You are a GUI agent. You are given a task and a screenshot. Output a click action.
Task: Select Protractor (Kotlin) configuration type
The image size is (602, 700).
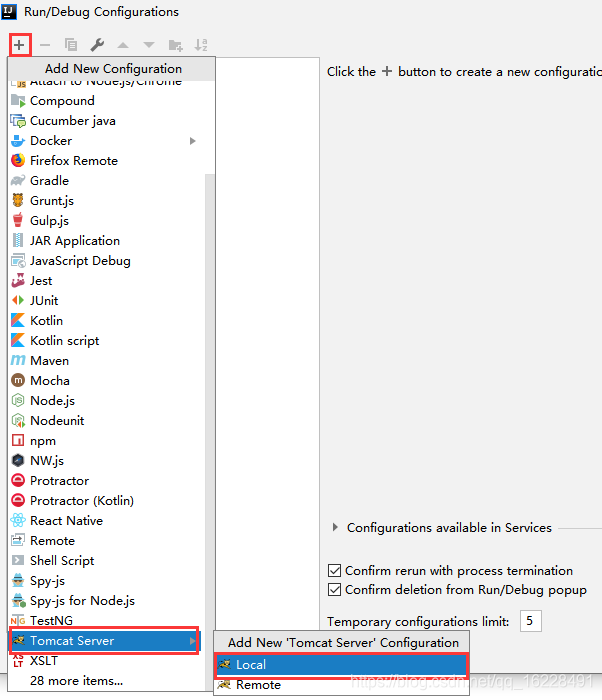107,500
